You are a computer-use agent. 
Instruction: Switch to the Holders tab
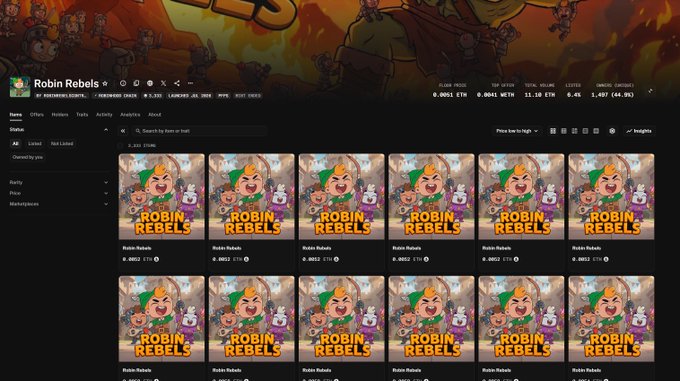pos(60,115)
